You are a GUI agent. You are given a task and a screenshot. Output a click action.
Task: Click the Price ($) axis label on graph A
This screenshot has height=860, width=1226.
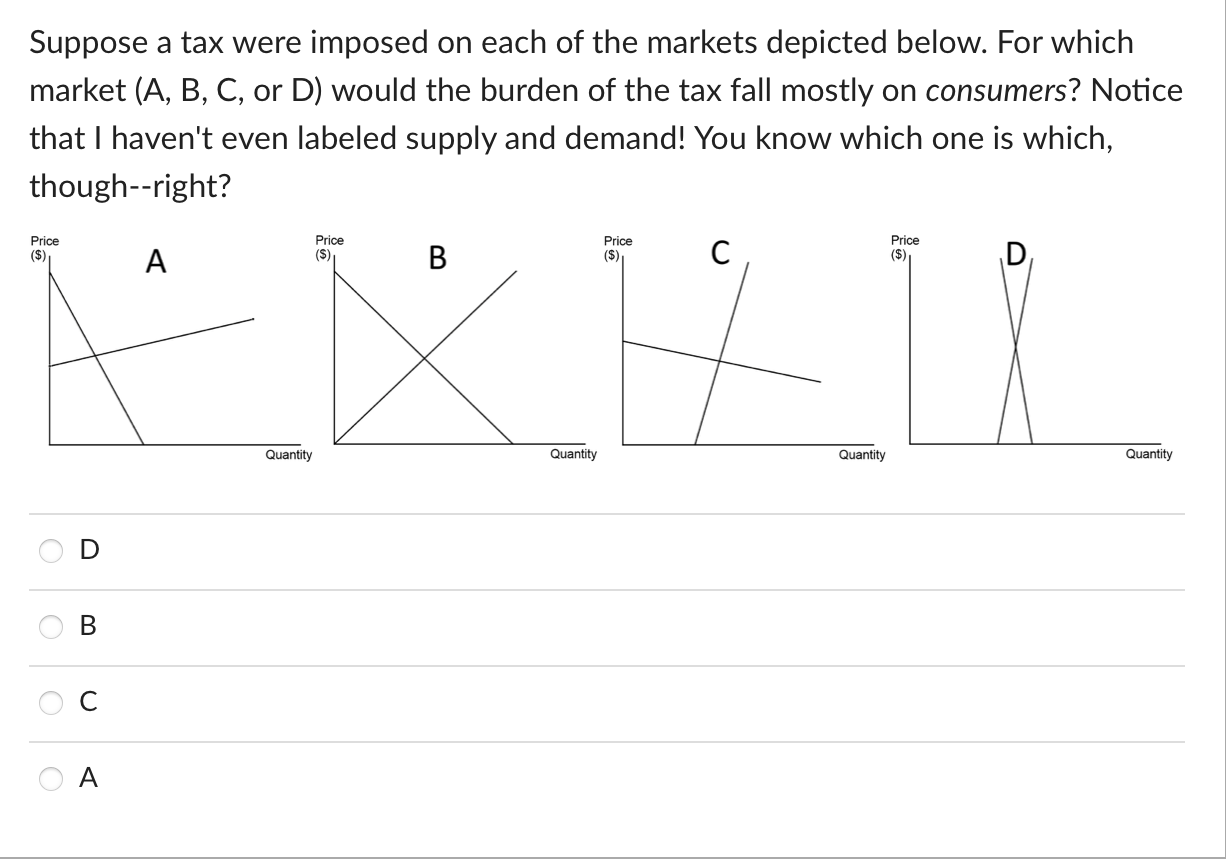[45, 248]
